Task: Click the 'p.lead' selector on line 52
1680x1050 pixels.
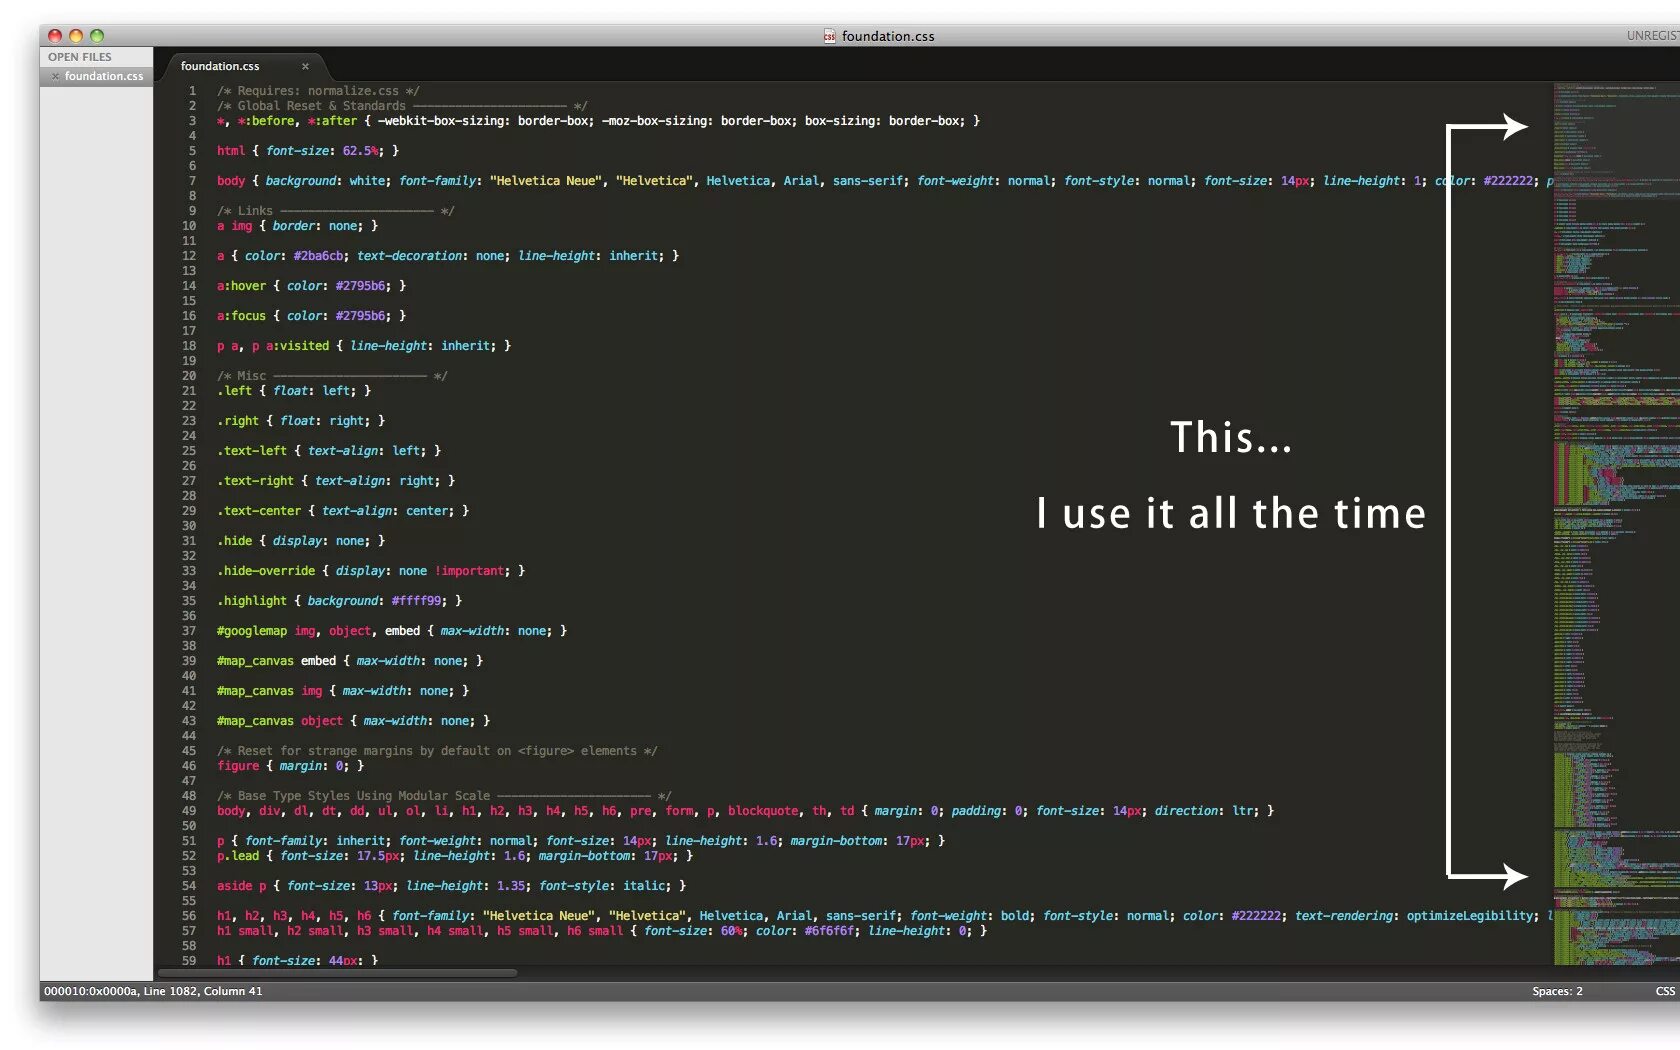Action: pos(238,856)
